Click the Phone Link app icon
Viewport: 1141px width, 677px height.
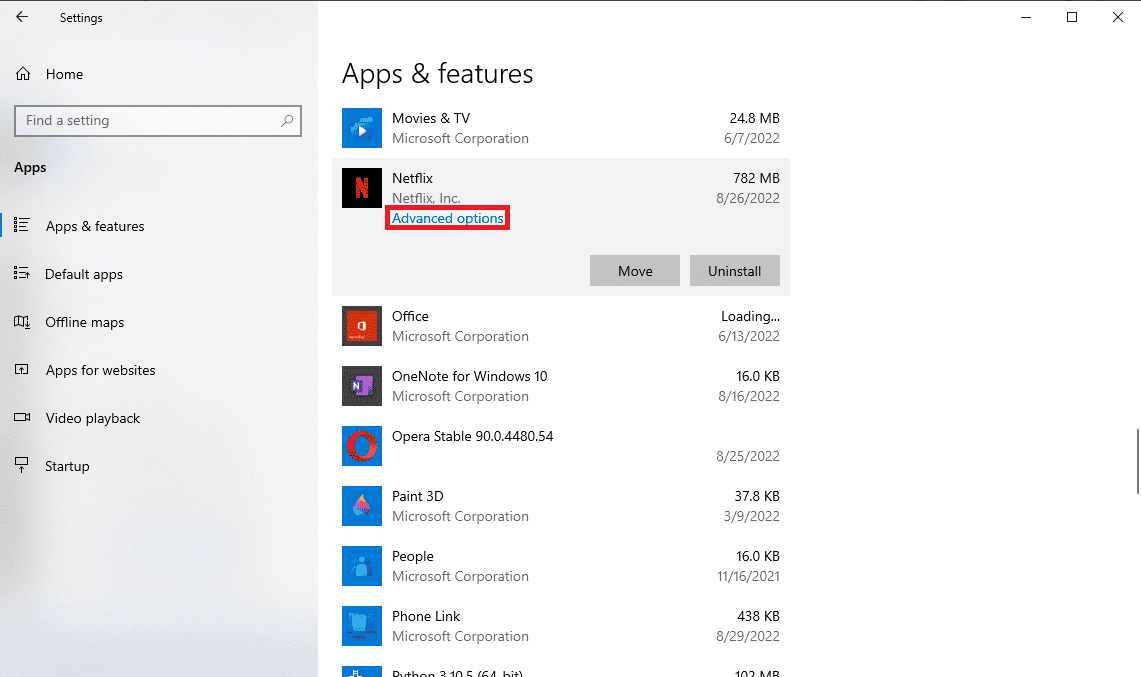pos(362,626)
